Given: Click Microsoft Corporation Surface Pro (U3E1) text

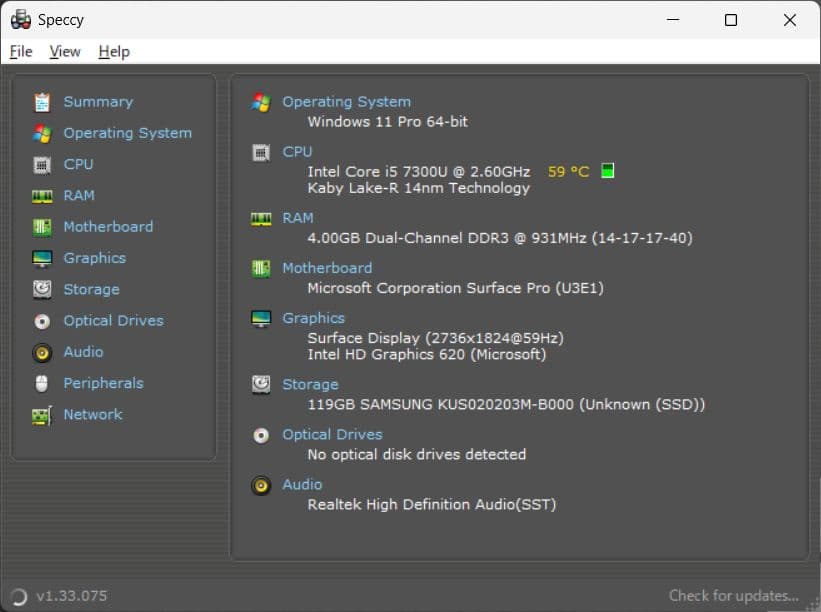Looking at the screenshot, I should (x=456, y=288).
